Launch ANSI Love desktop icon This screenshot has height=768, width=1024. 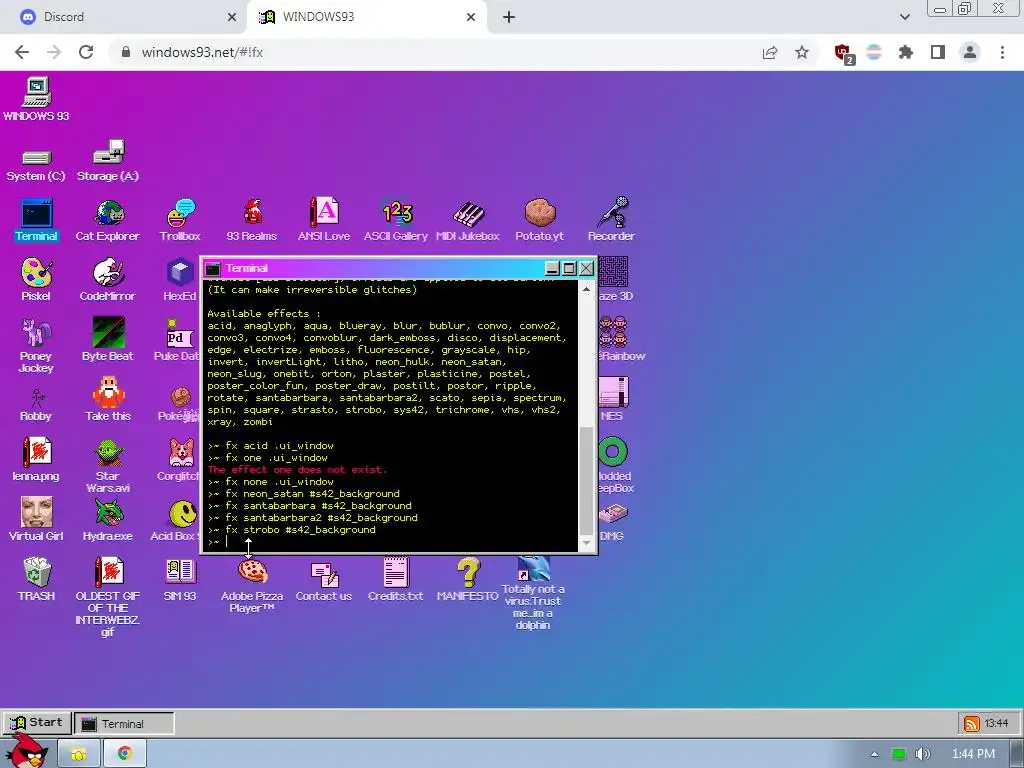(x=324, y=220)
